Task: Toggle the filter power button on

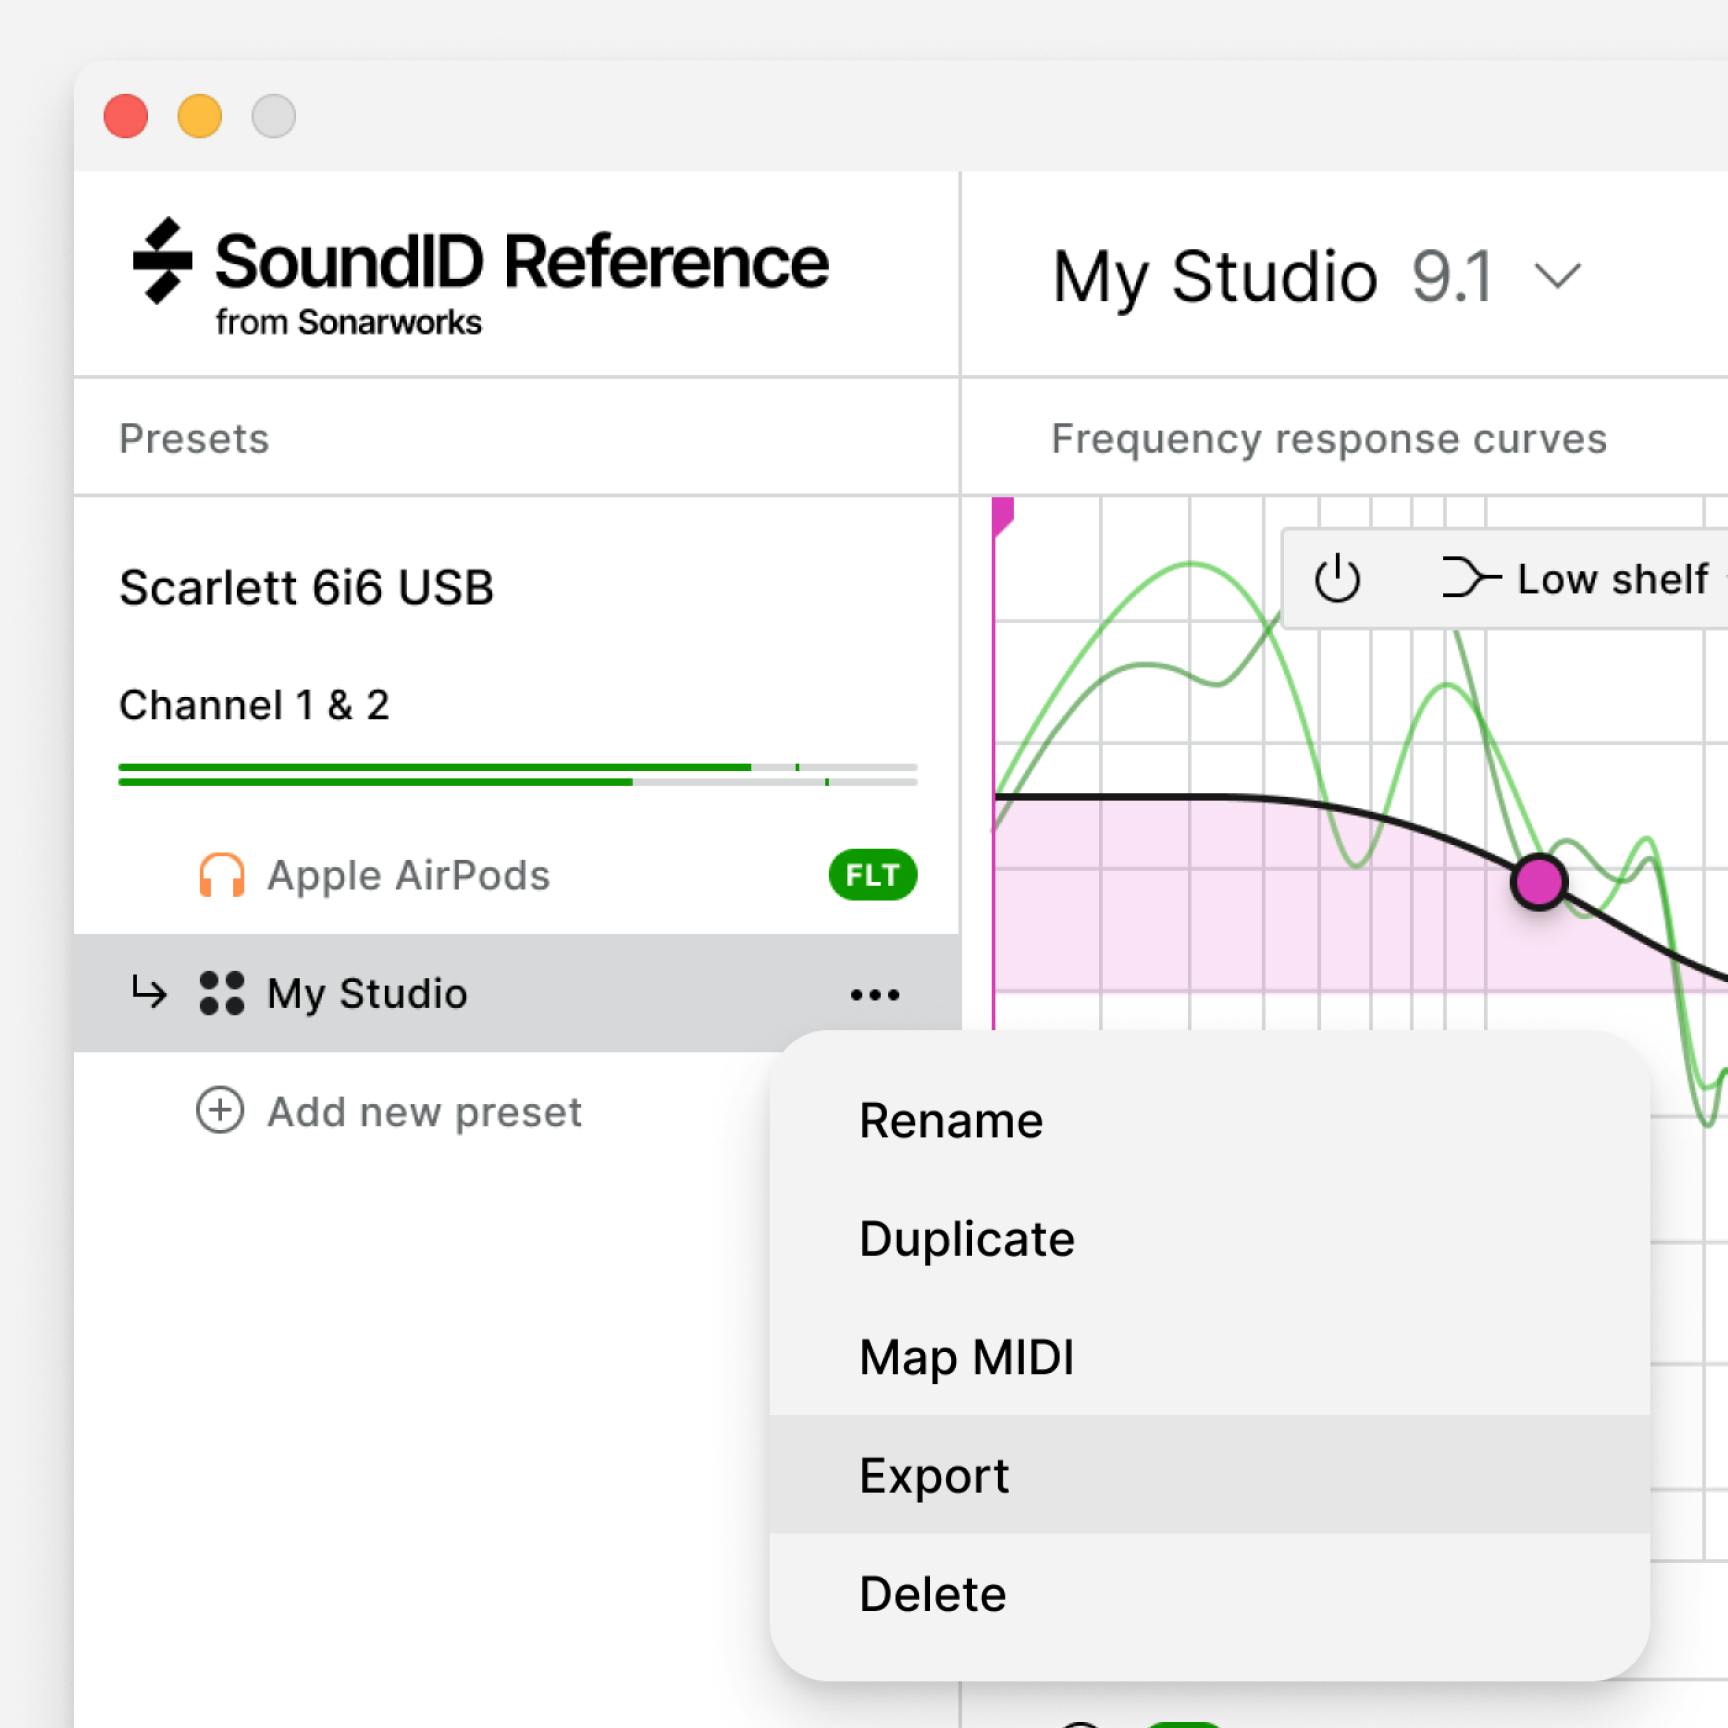Action: [x=1337, y=579]
